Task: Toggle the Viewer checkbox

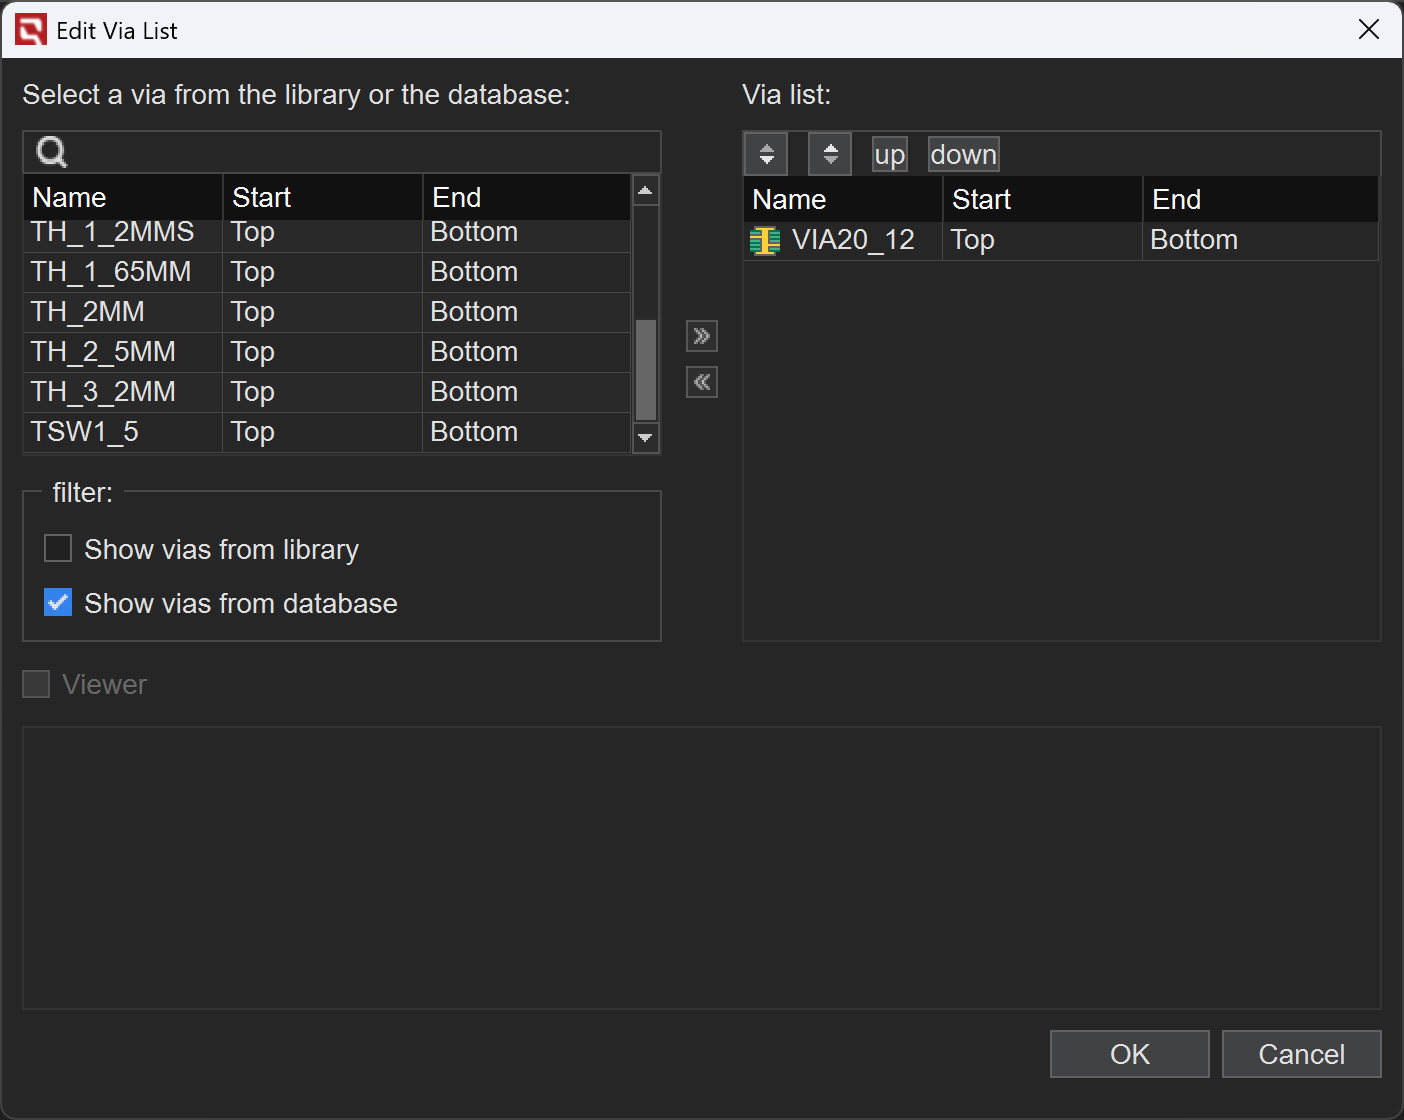Action: (x=36, y=685)
